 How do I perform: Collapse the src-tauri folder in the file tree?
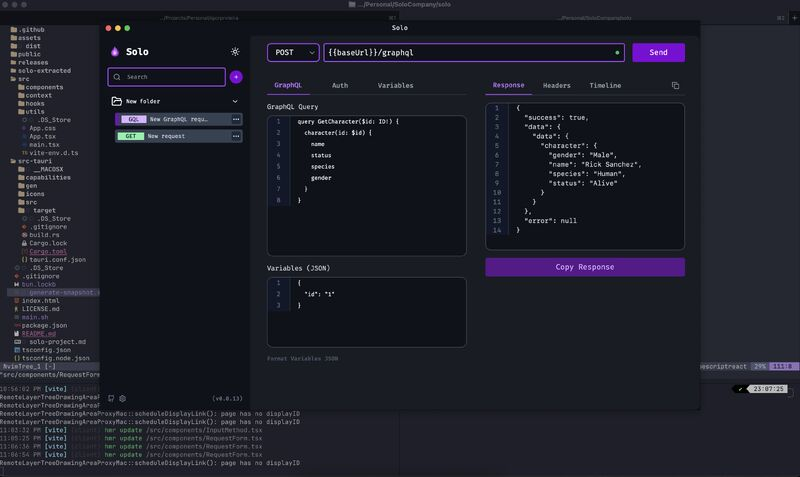[31, 161]
